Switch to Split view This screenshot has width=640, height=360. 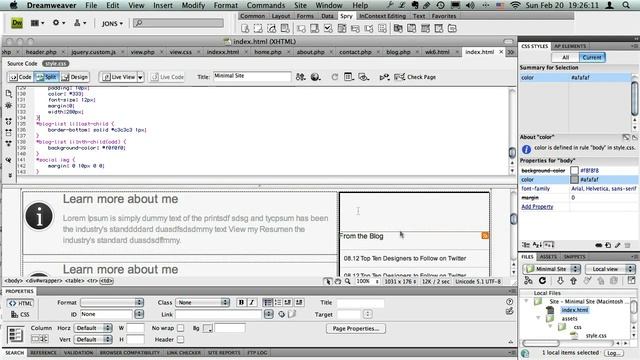pyautogui.click(x=46, y=77)
